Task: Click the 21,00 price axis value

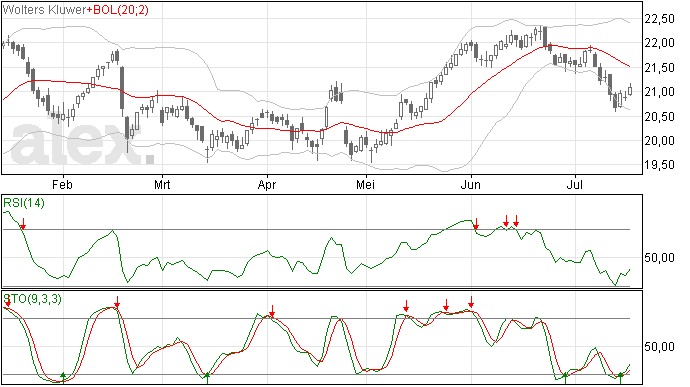Action: [659, 92]
